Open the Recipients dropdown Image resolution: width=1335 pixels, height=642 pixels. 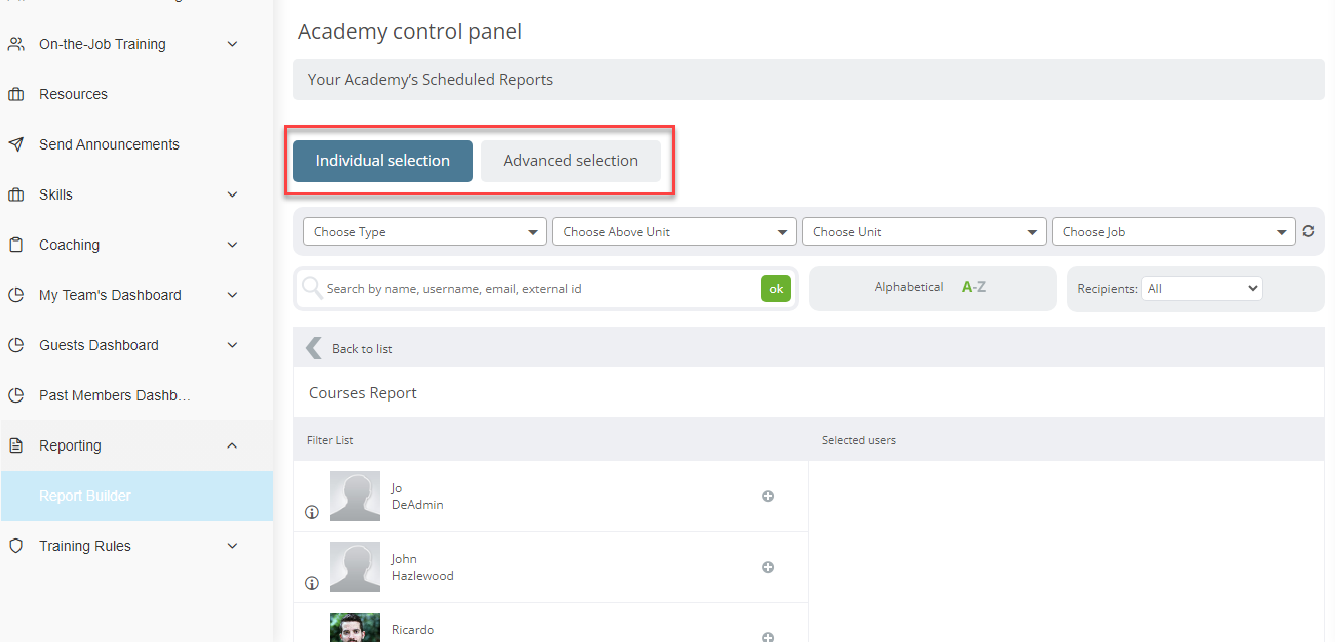pyautogui.click(x=1202, y=287)
